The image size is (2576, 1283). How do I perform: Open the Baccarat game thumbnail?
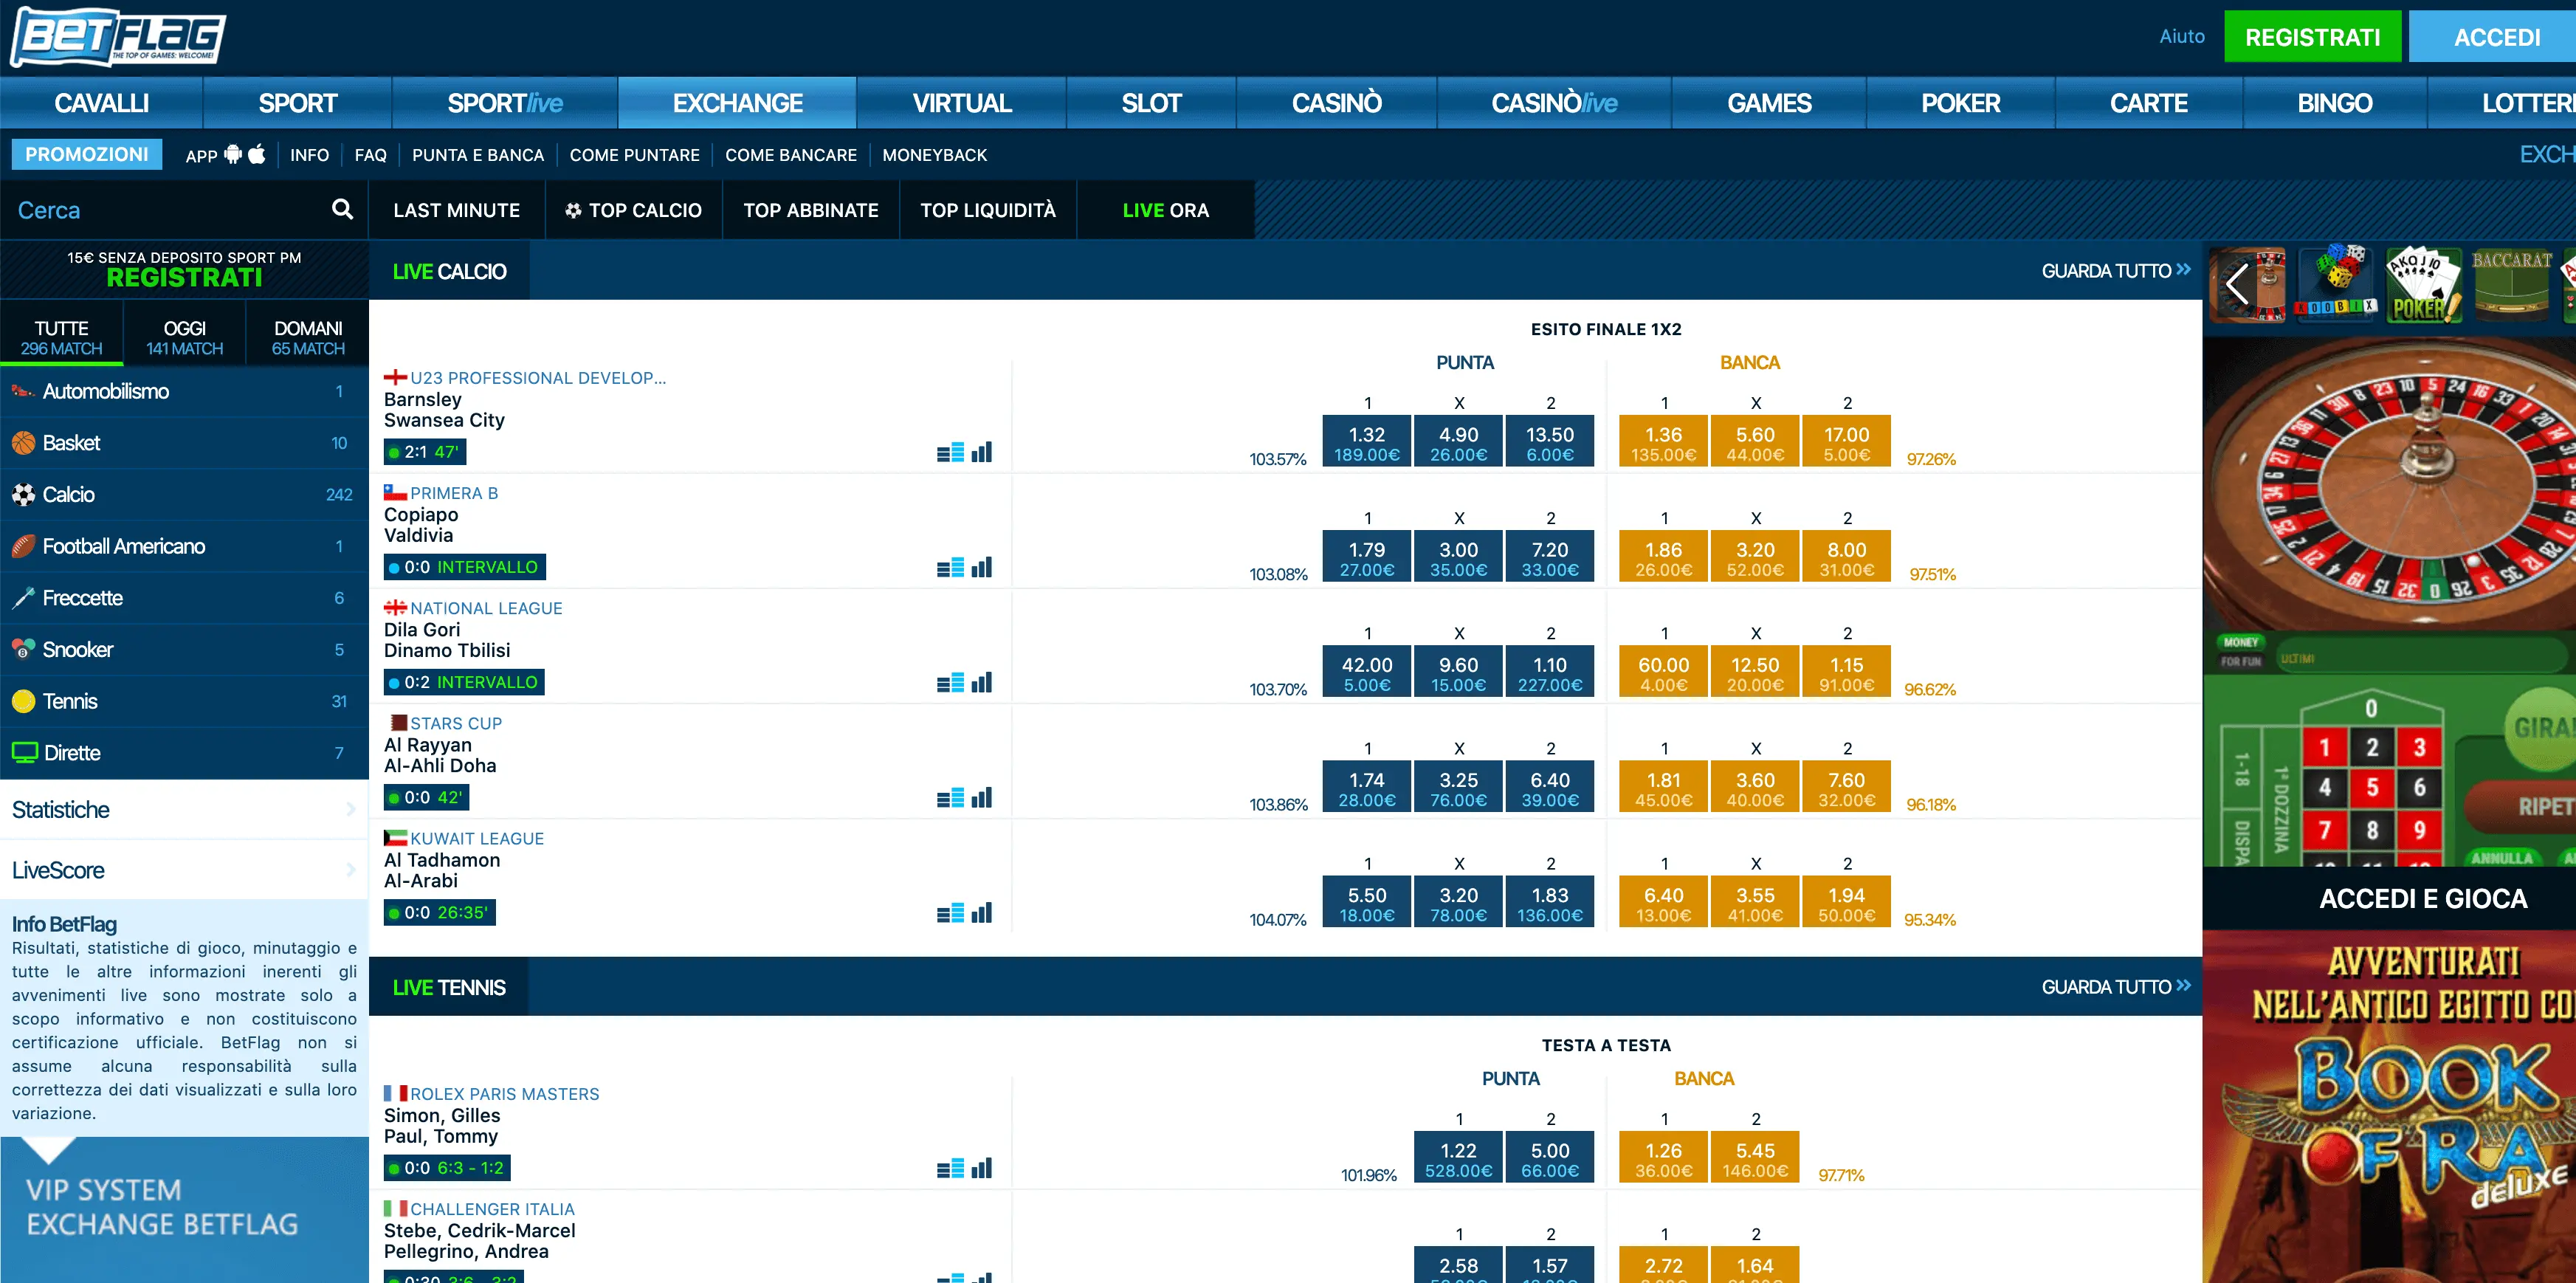coord(2512,285)
